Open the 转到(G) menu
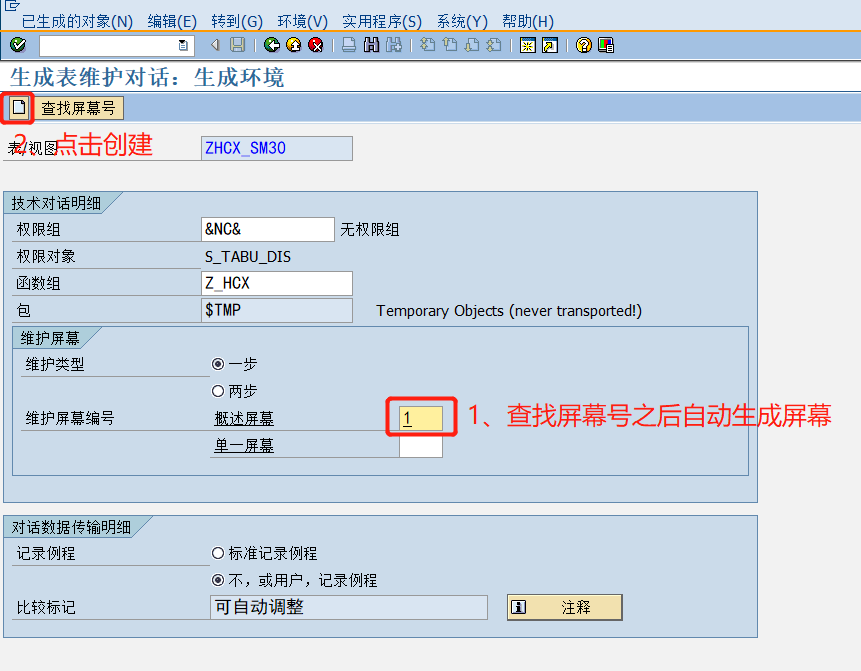The width and height of the screenshot is (861, 671). (236, 21)
